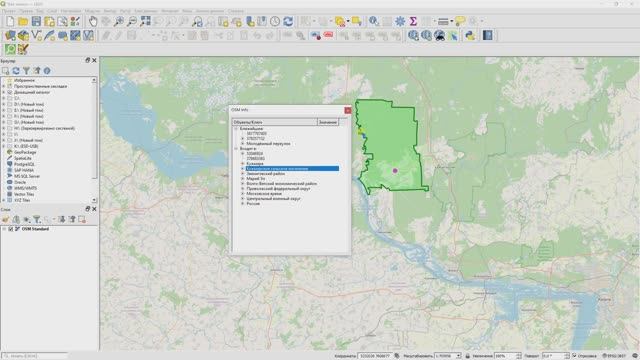Open the scale dropdown in status bar
The width and height of the screenshot is (640, 360).
(458, 356)
